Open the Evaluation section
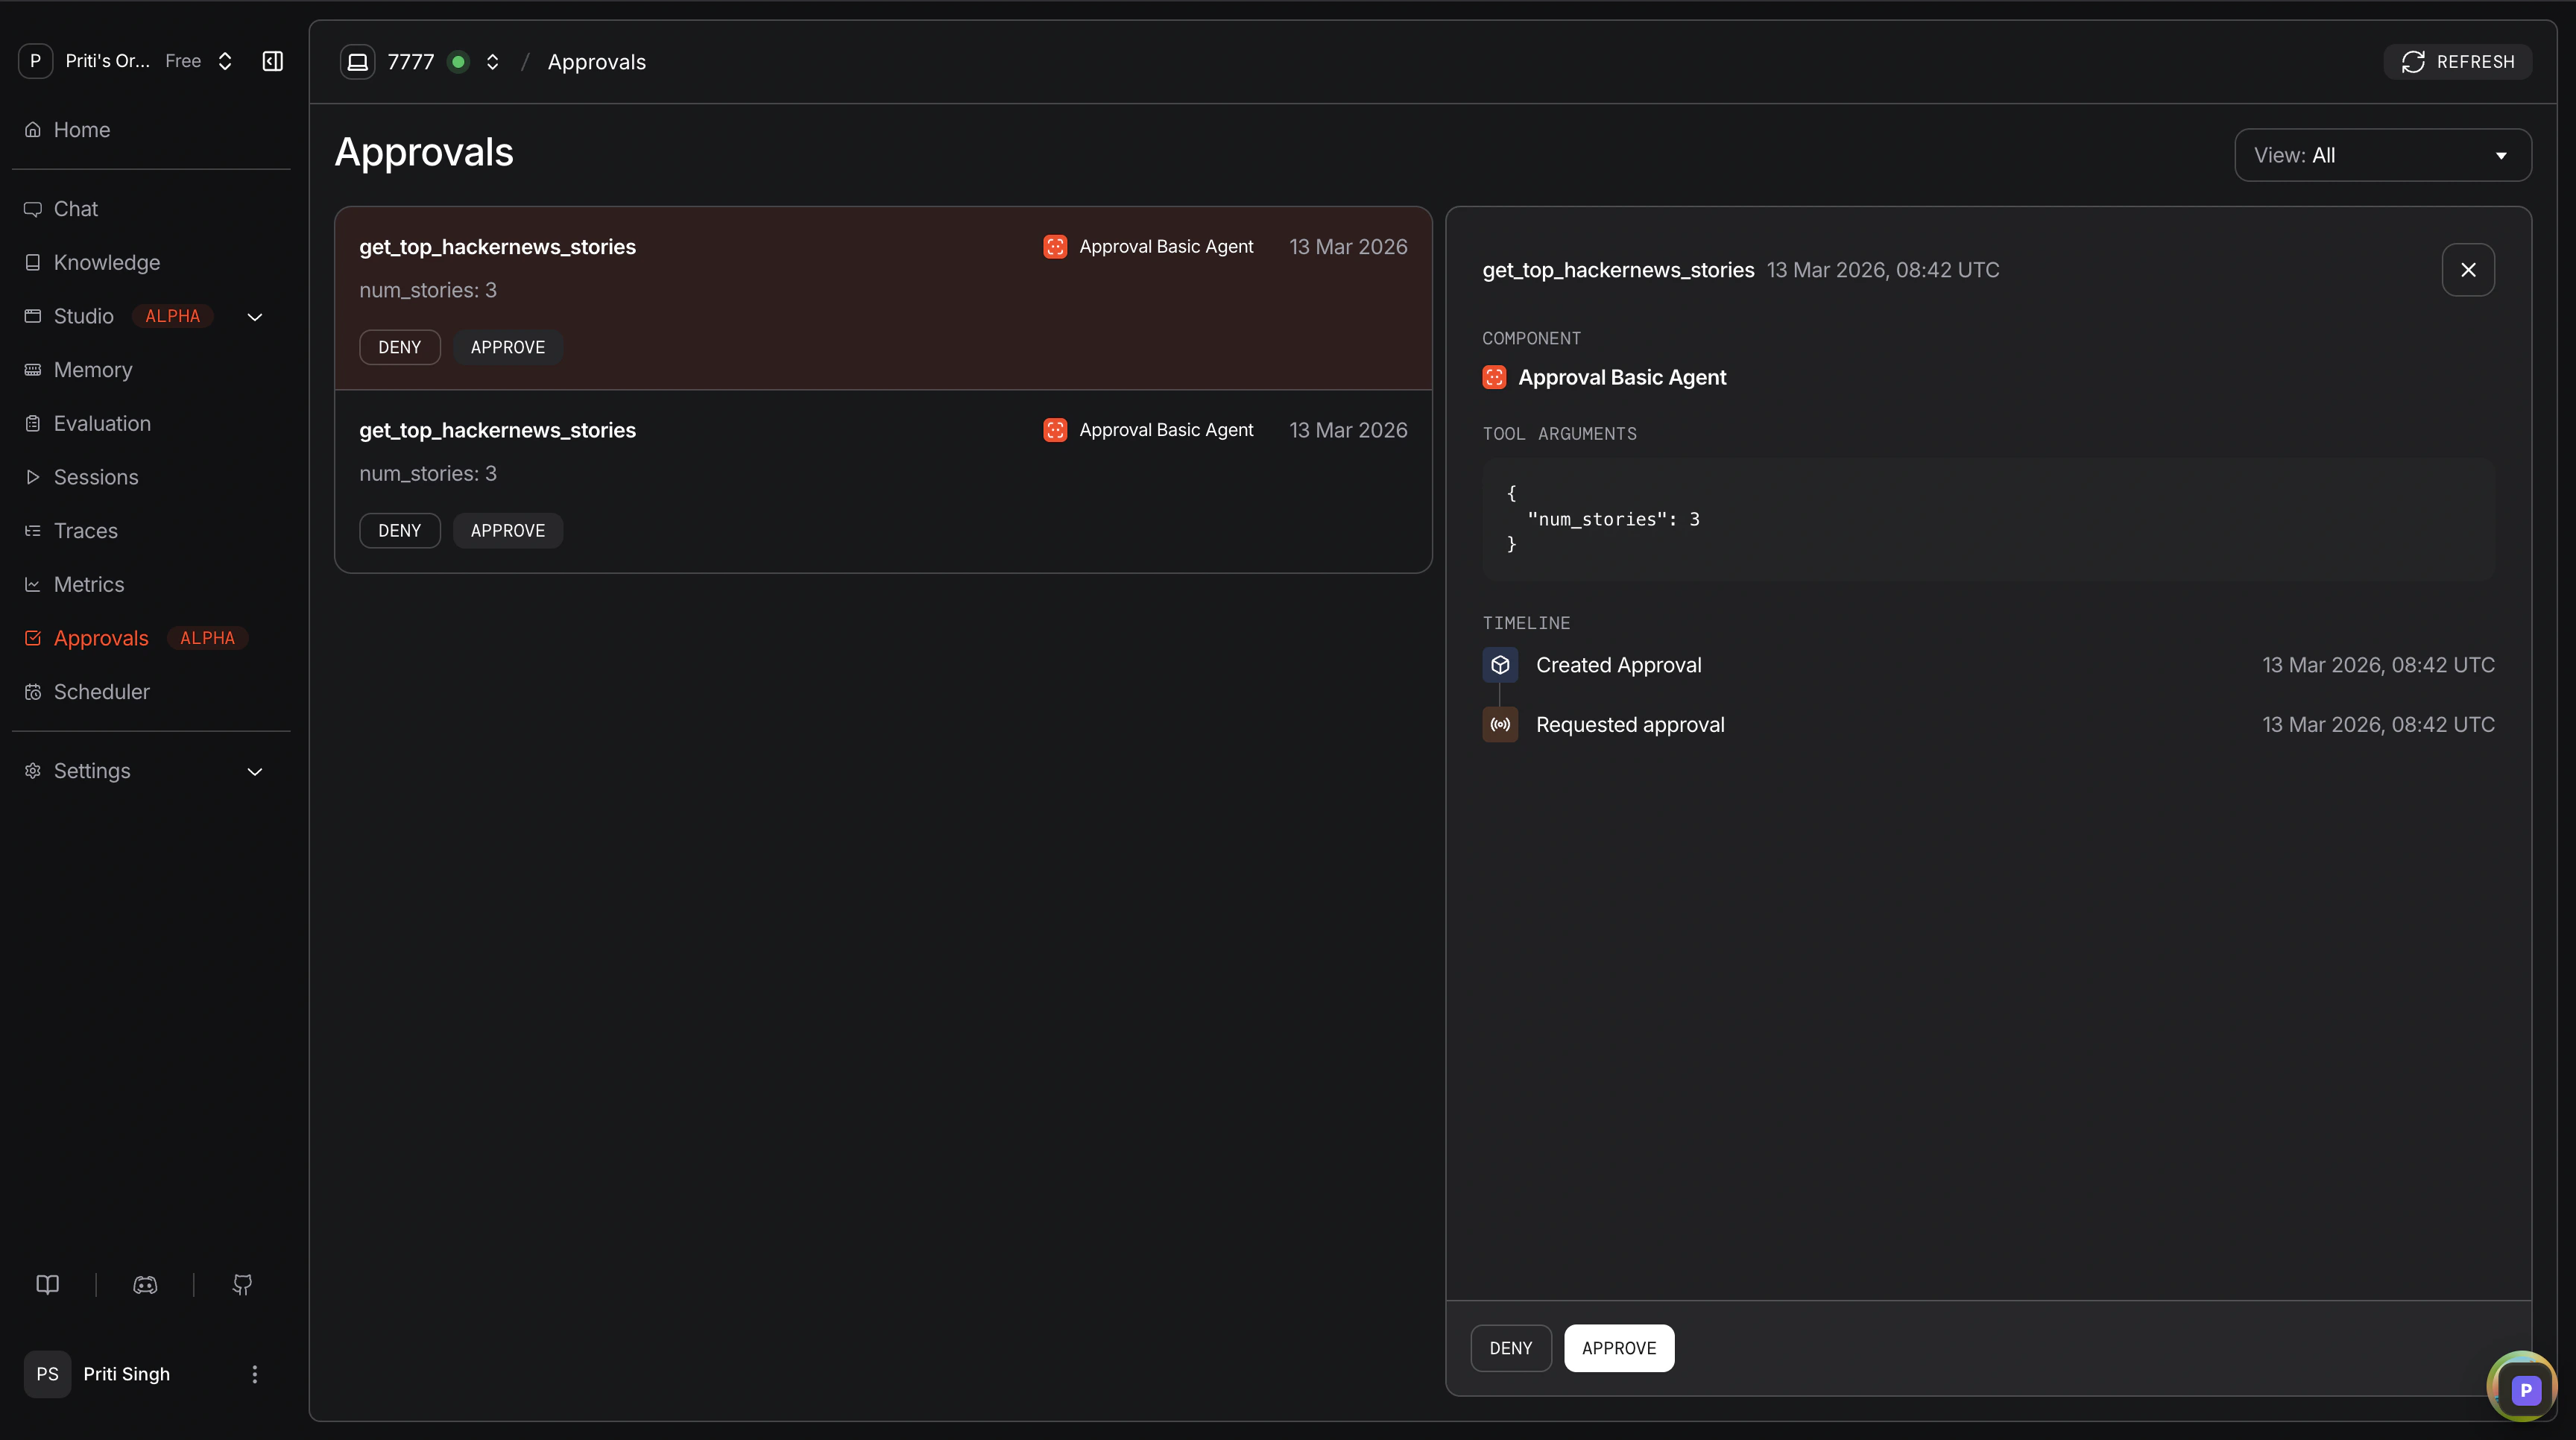The image size is (2576, 1440). click(x=101, y=423)
